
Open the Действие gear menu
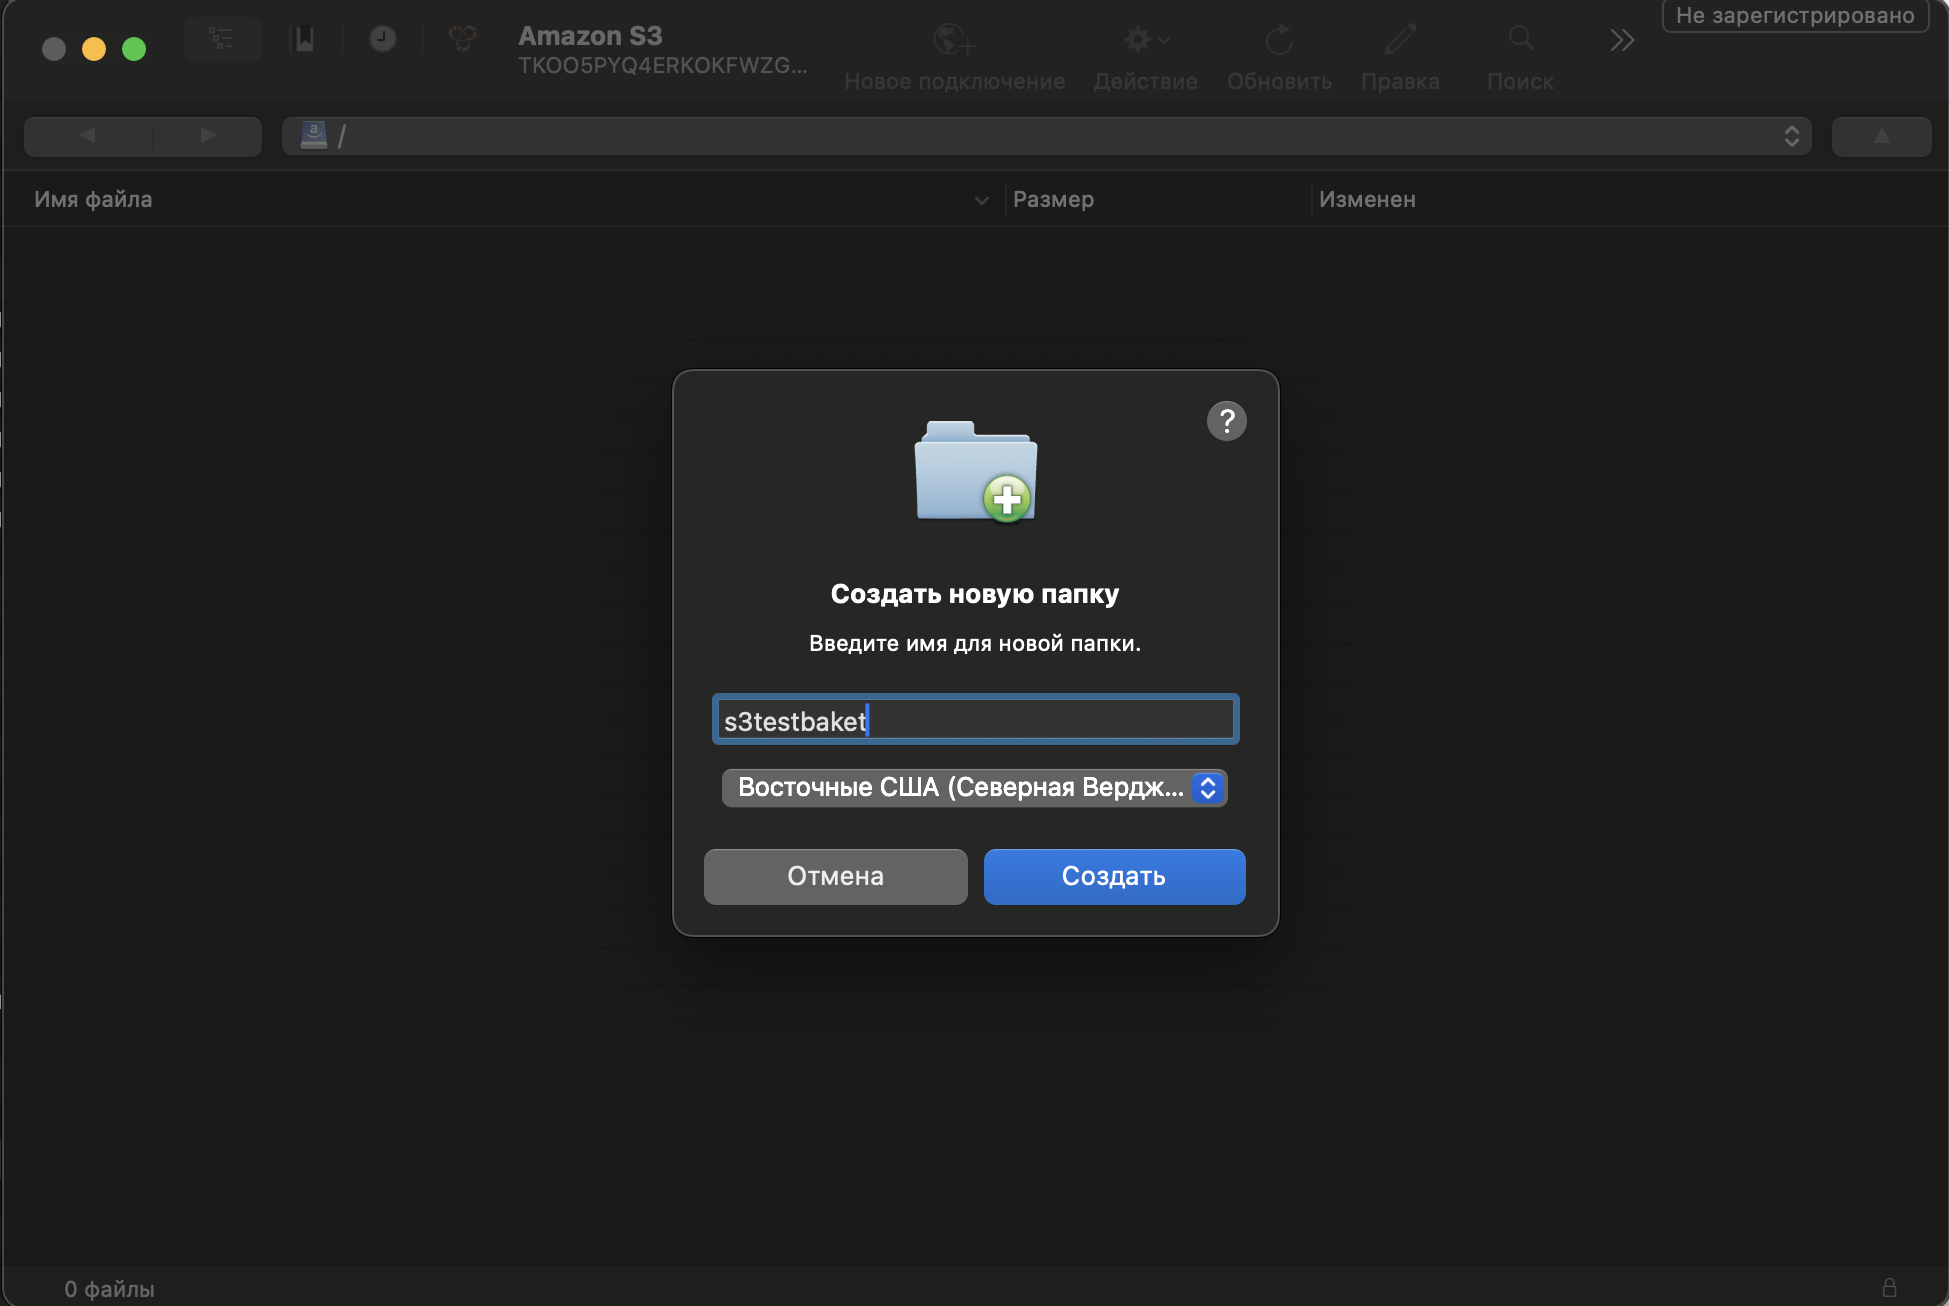pyautogui.click(x=1146, y=40)
